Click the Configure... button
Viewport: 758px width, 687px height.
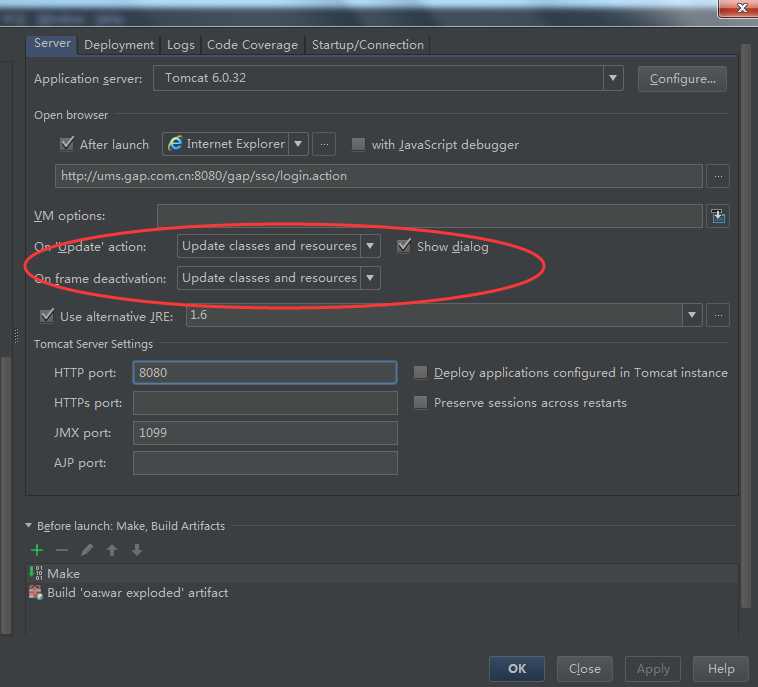point(682,79)
